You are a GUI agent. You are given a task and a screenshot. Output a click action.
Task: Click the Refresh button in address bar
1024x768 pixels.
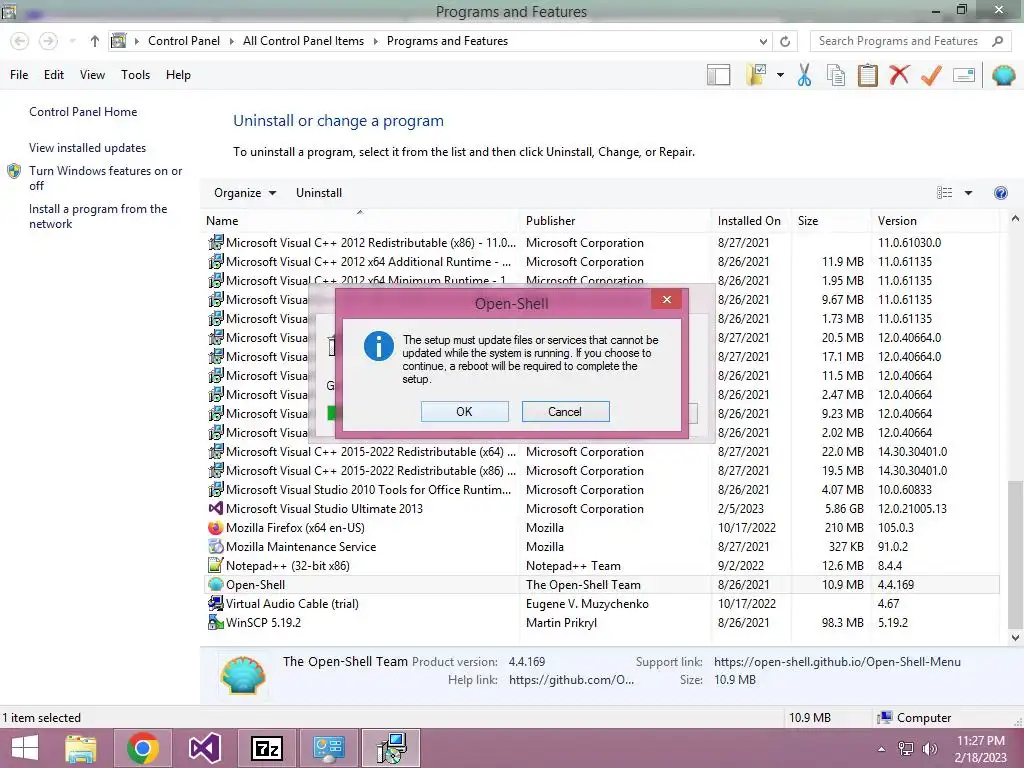click(785, 41)
